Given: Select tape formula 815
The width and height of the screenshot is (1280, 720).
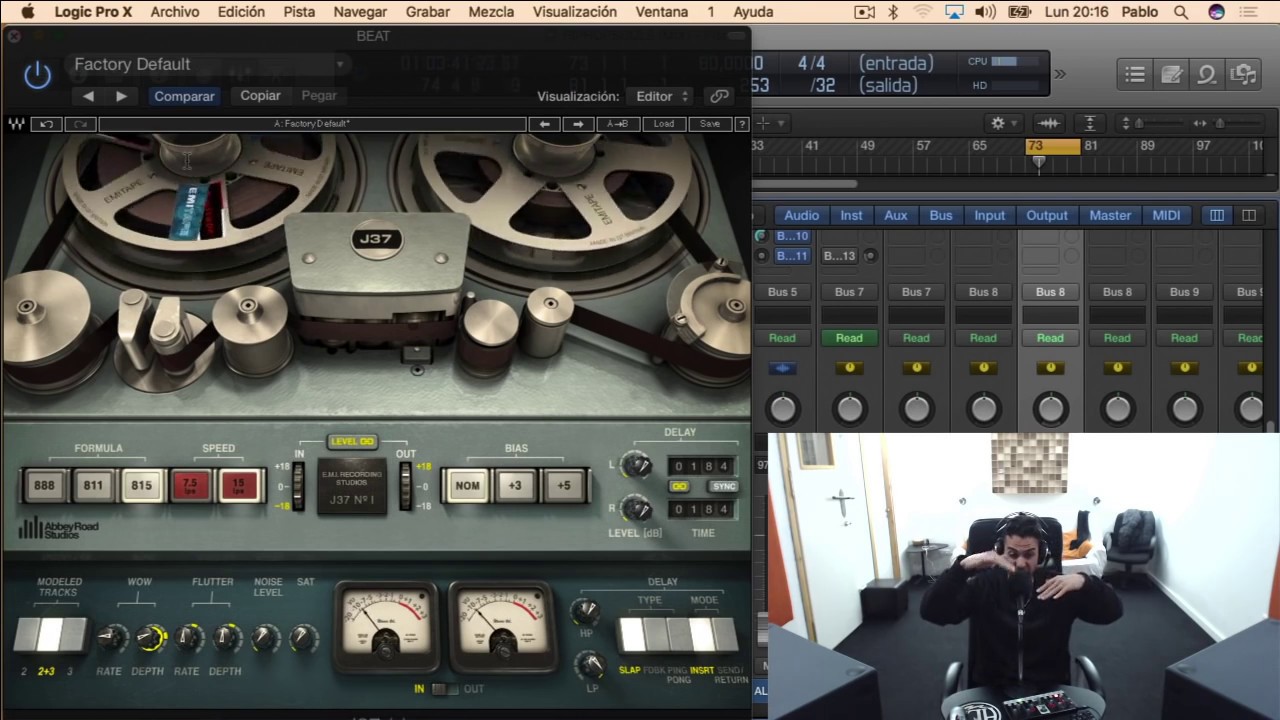Looking at the screenshot, I should click(141, 486).
